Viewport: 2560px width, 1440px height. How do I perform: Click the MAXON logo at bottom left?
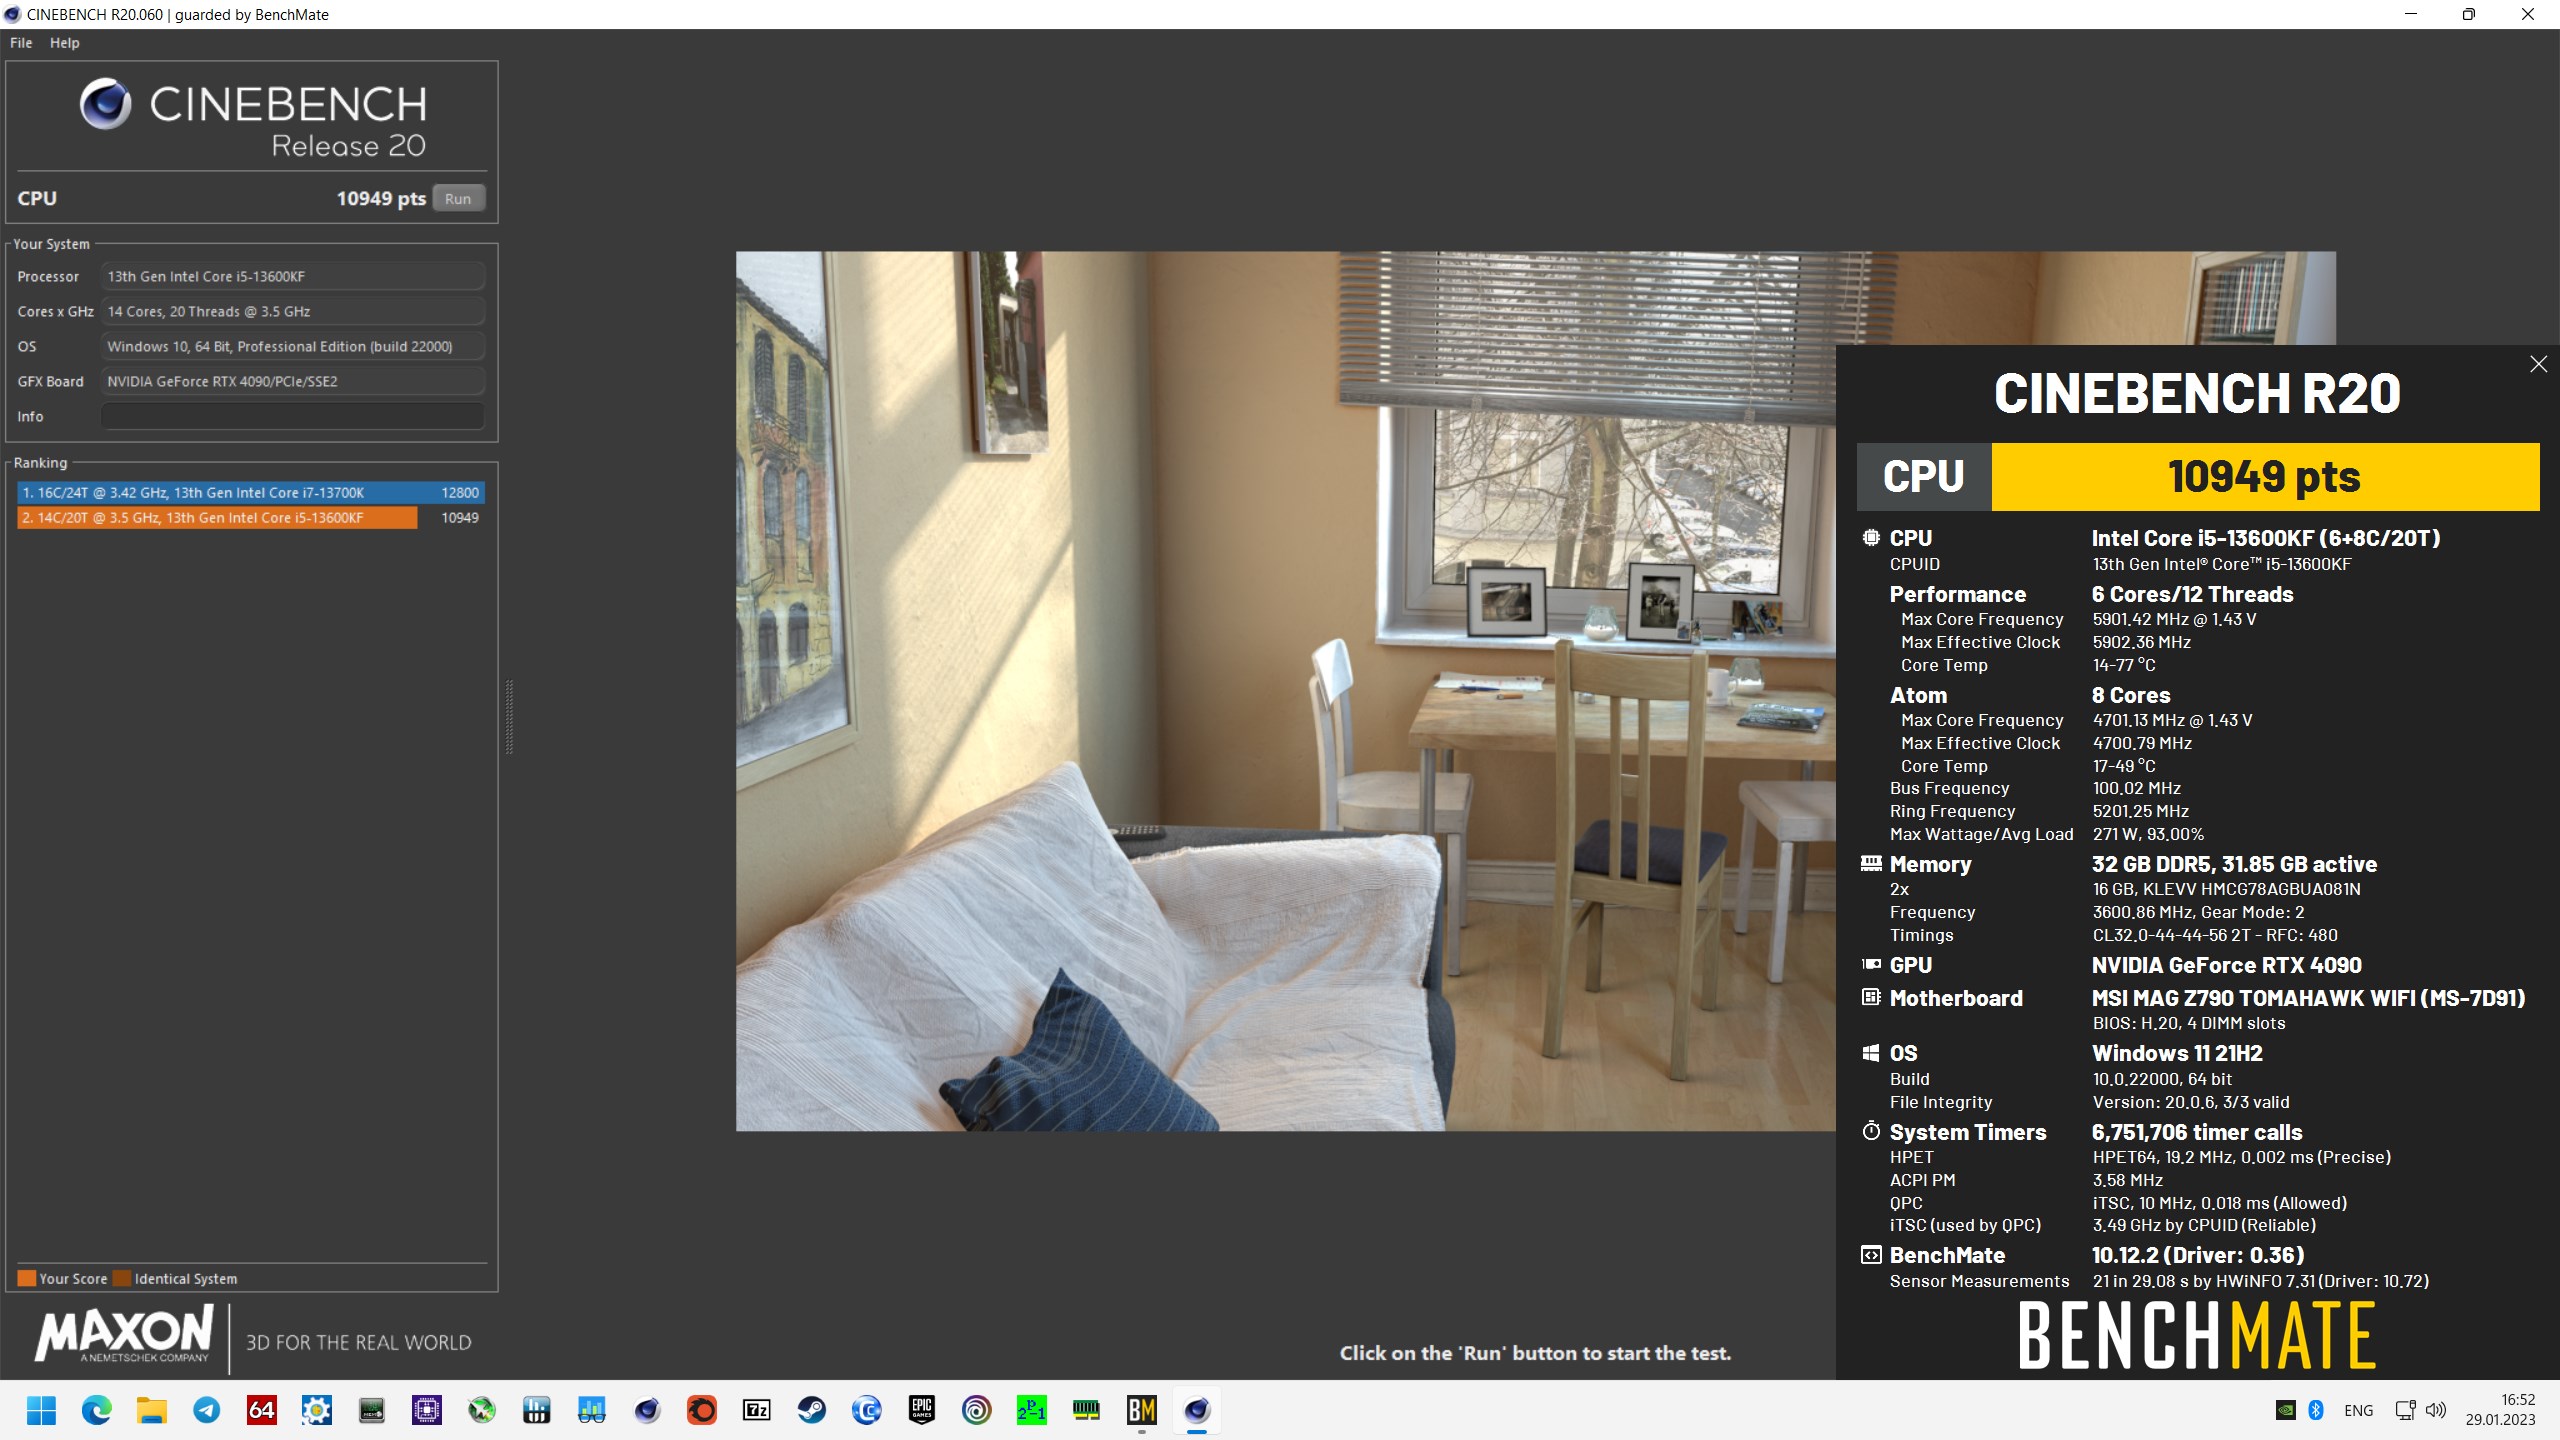125,1335
